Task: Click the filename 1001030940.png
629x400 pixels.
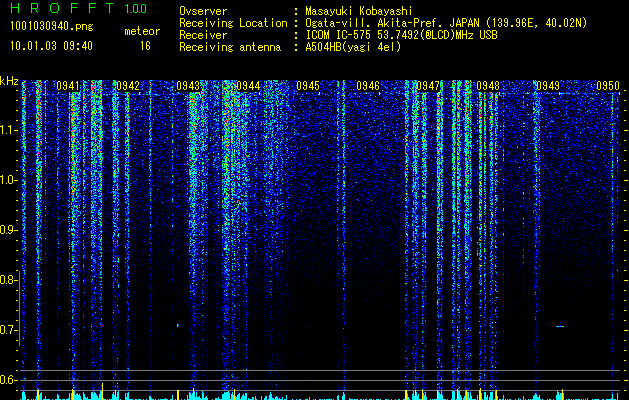Action: 52,27
